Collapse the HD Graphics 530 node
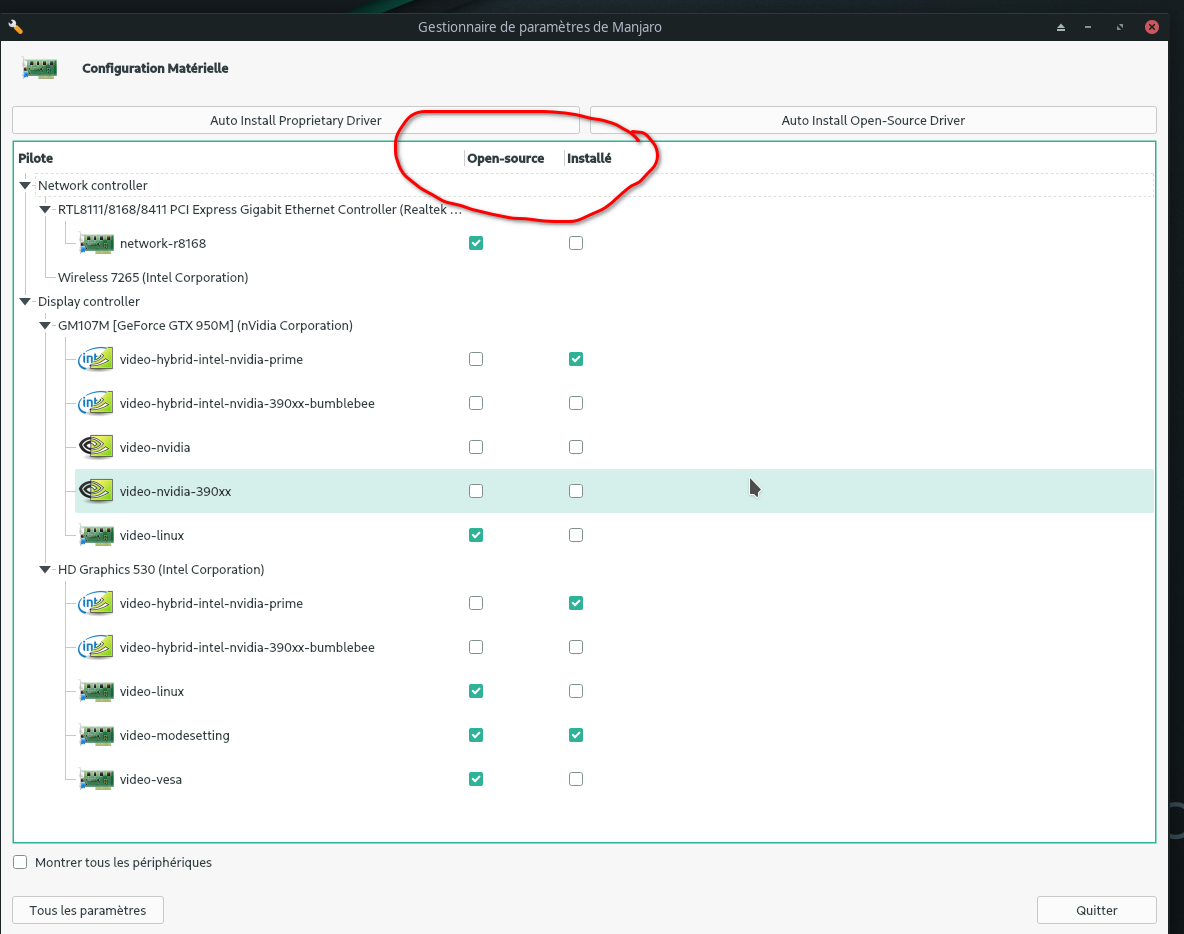 click(45, 570)
